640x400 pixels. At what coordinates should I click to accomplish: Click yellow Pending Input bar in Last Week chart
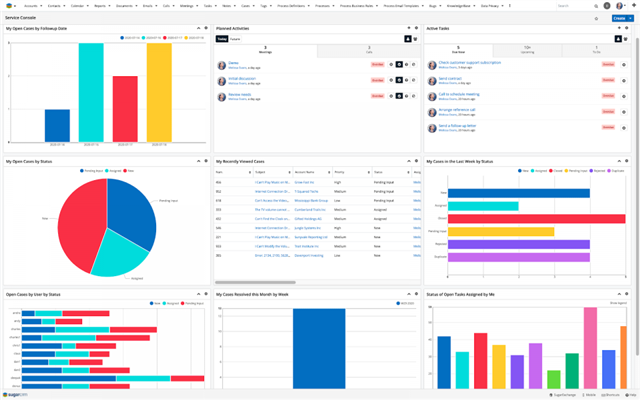pos(501,232)
